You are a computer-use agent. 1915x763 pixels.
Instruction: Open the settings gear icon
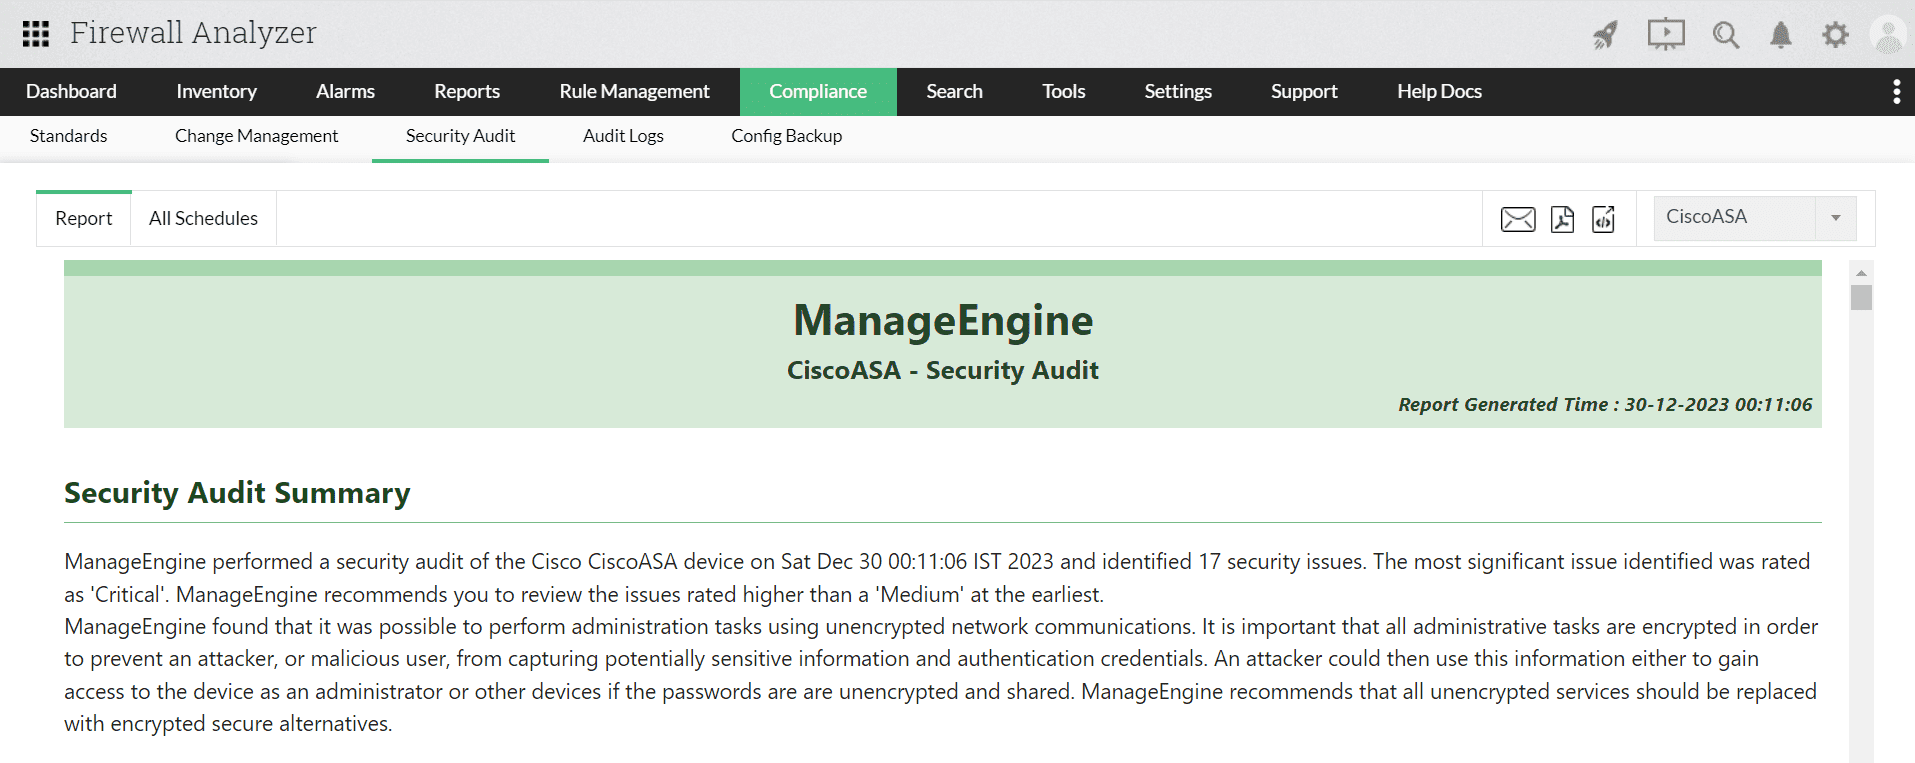pos(1835,35)
